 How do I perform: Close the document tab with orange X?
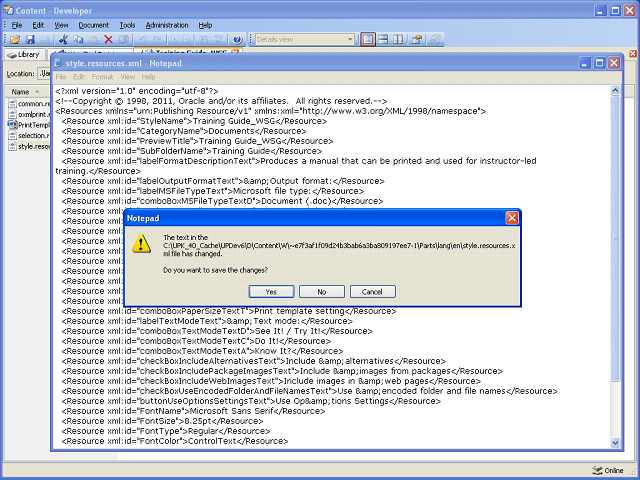tap(235, 51)
